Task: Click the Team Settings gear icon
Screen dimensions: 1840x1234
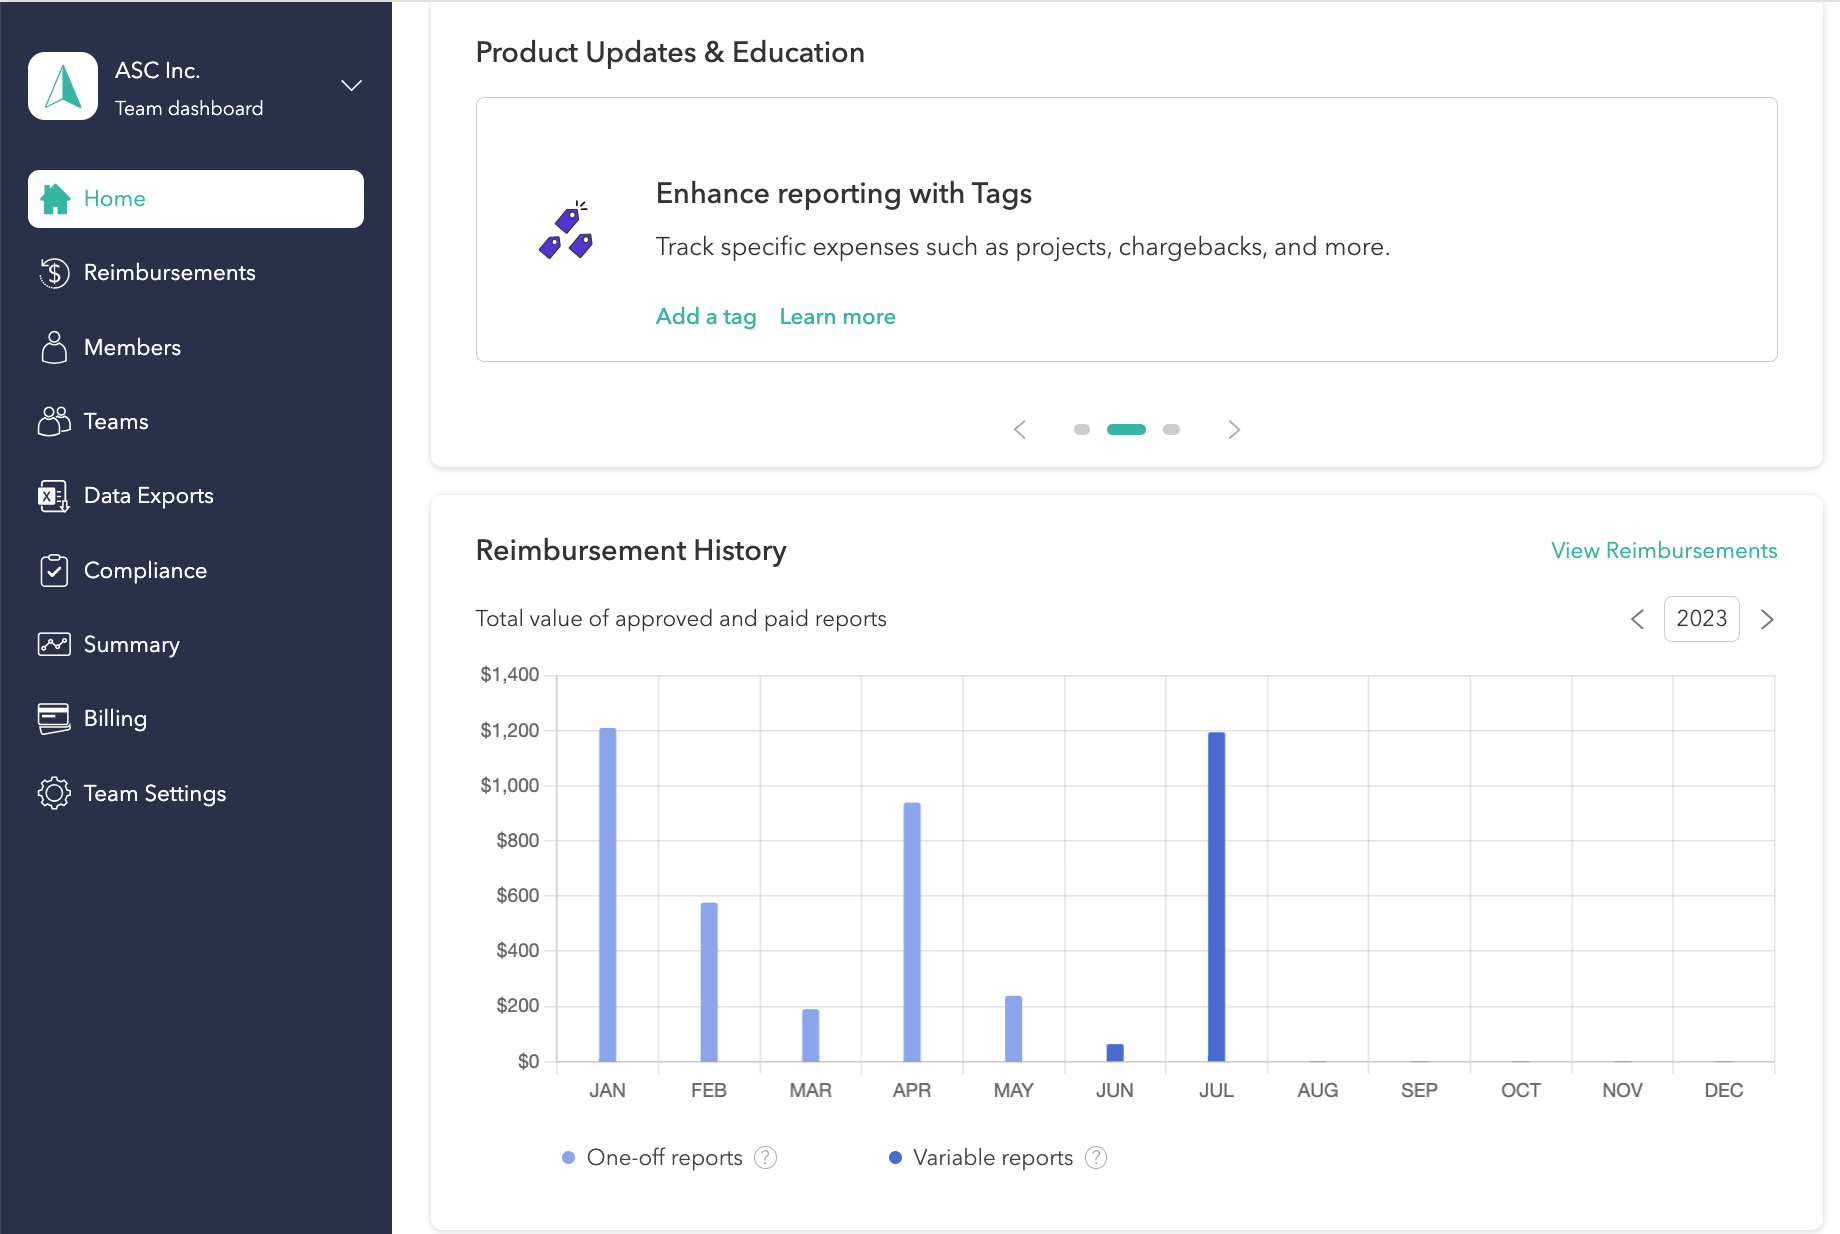Action: tap(54, 793)
